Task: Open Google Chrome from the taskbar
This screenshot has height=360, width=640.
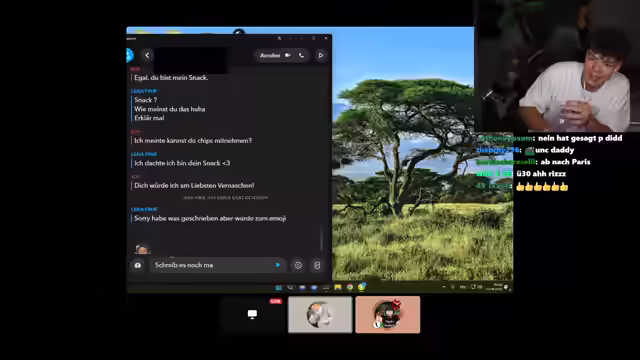Action: 350,287
